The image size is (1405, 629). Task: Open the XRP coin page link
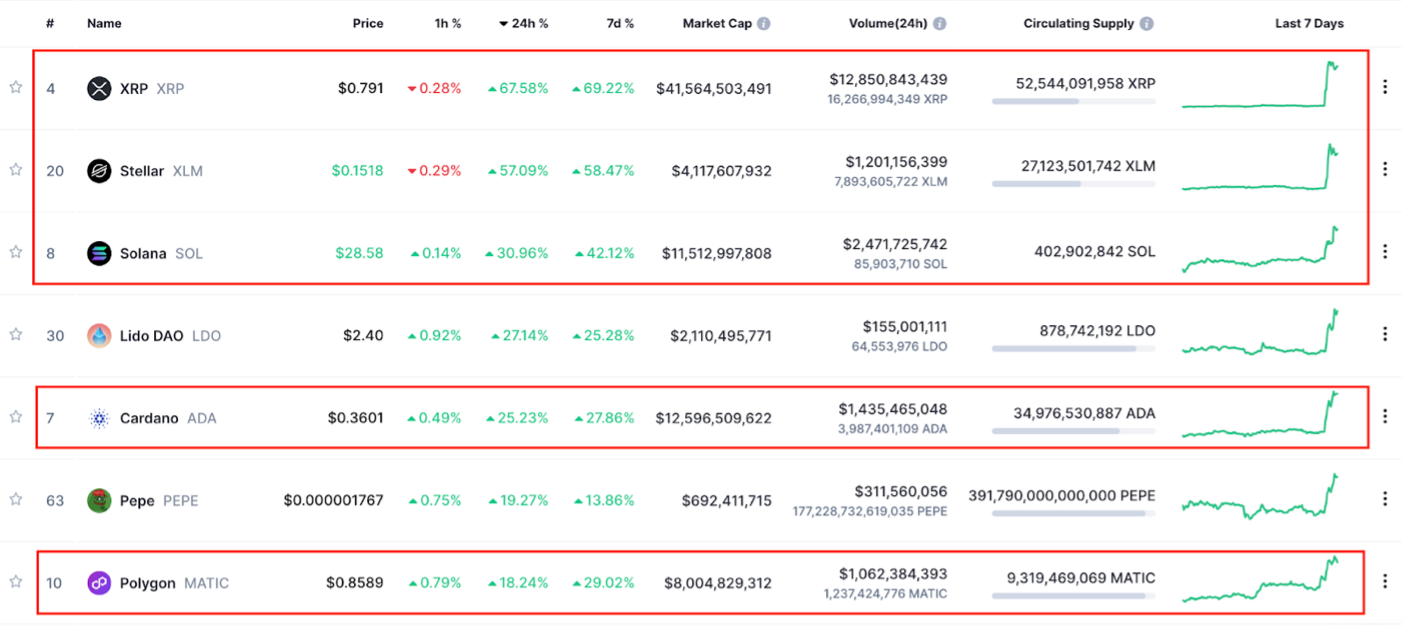[152, 89]
